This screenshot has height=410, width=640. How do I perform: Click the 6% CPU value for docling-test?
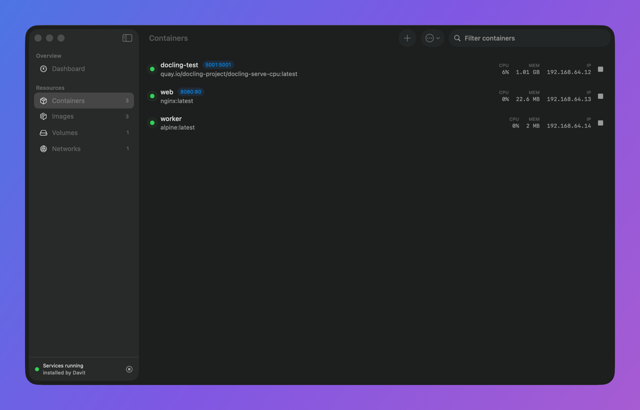click(505, 72)
